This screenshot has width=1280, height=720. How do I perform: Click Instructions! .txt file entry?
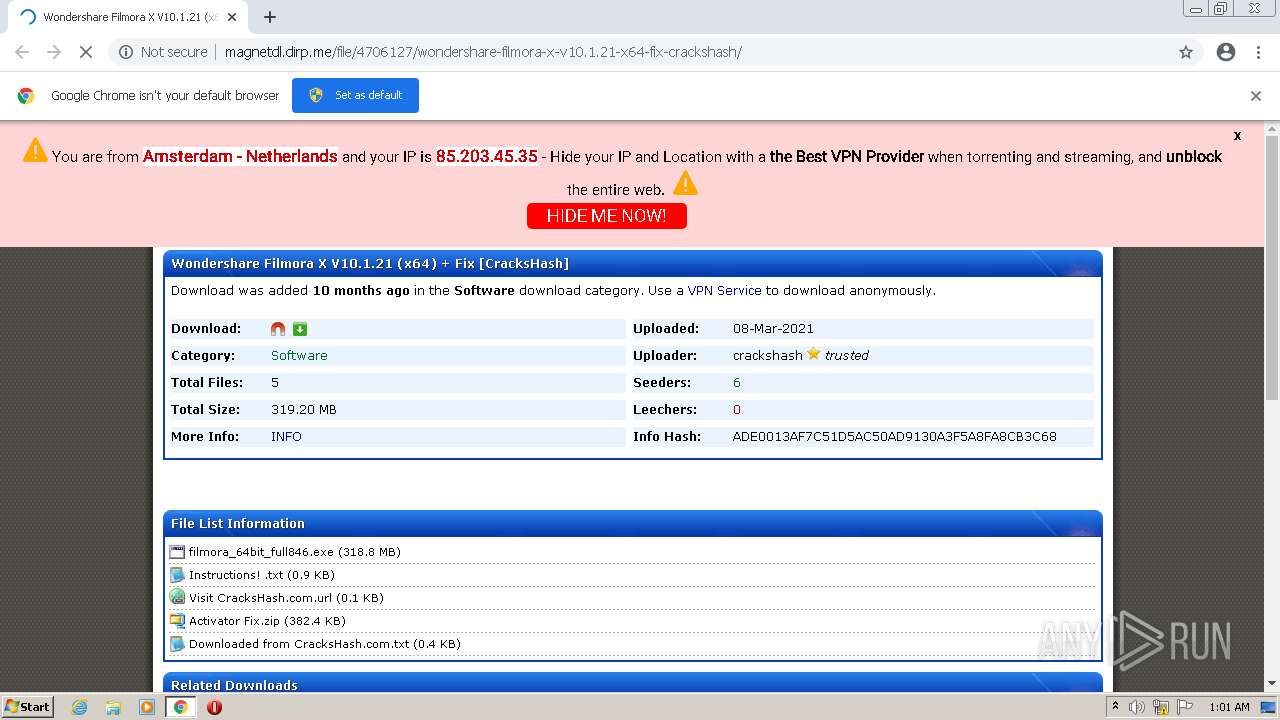(x=262, y=575)
